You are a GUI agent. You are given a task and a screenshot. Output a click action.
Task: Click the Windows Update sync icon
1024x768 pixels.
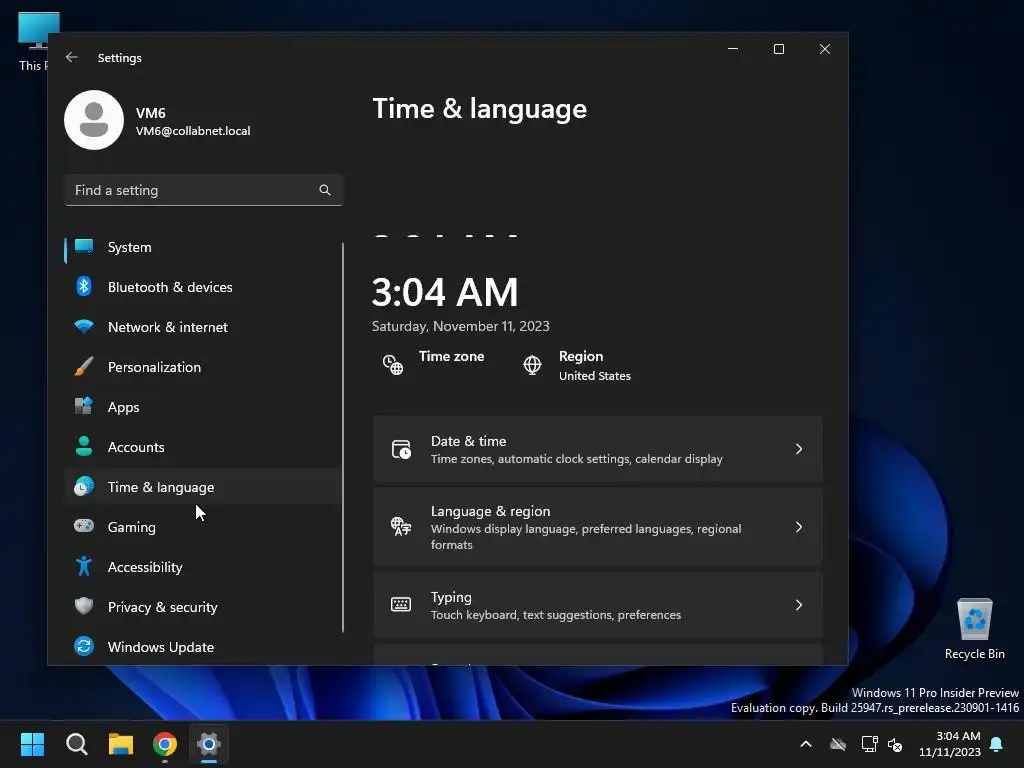pyautogui.click(x=84, y=646)
